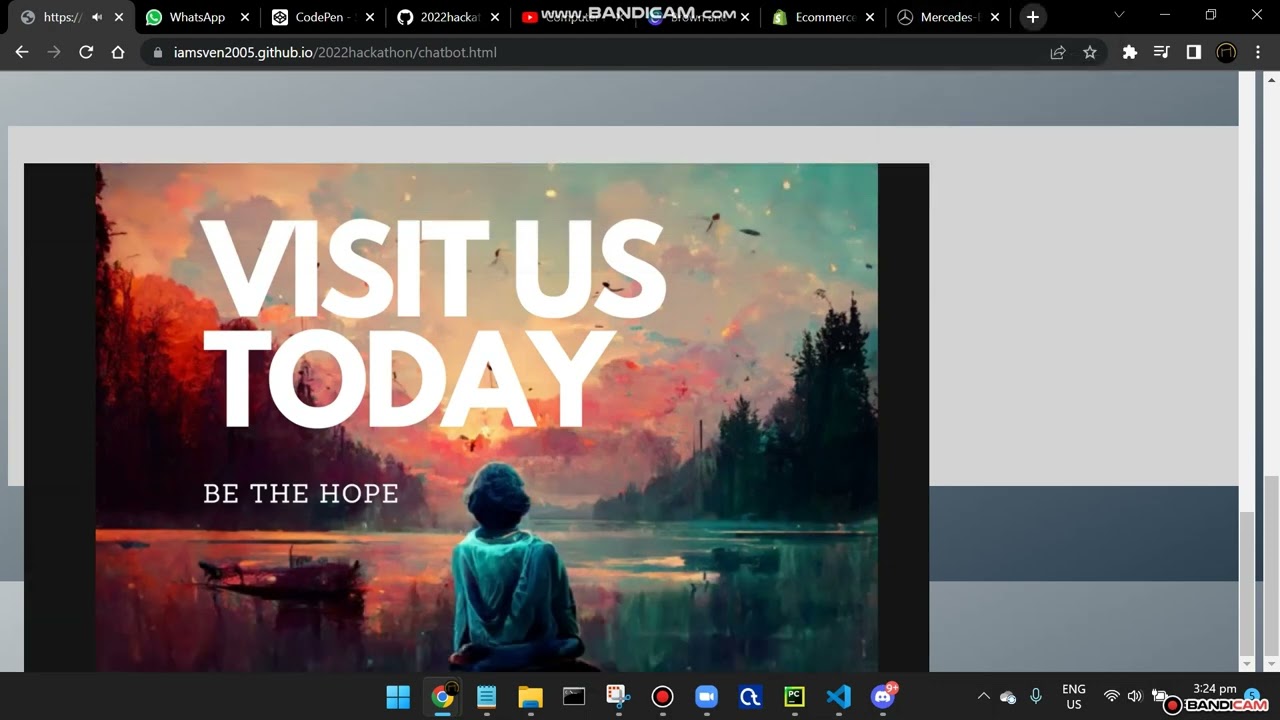The image size is (1280, 720).
Task: Toggle the microphone in the system tray
Action: (1036, 696)
